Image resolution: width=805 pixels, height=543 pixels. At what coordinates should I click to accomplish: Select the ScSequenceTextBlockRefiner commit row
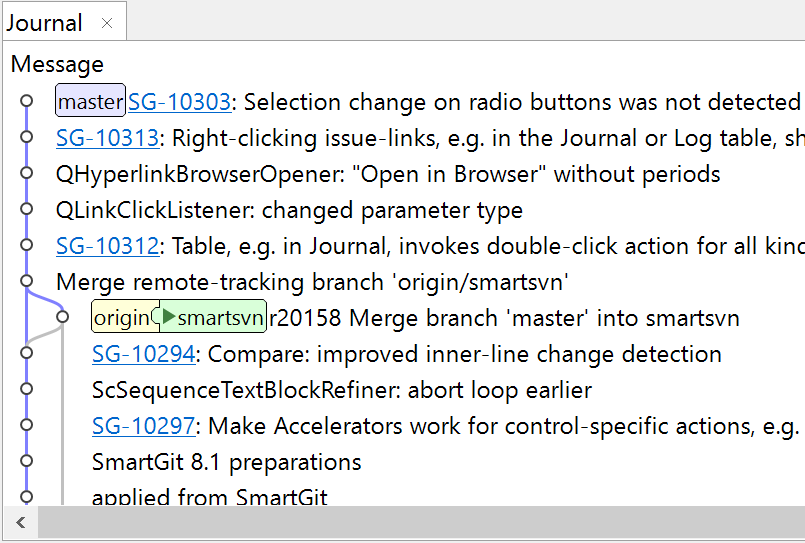coord(341,390)
